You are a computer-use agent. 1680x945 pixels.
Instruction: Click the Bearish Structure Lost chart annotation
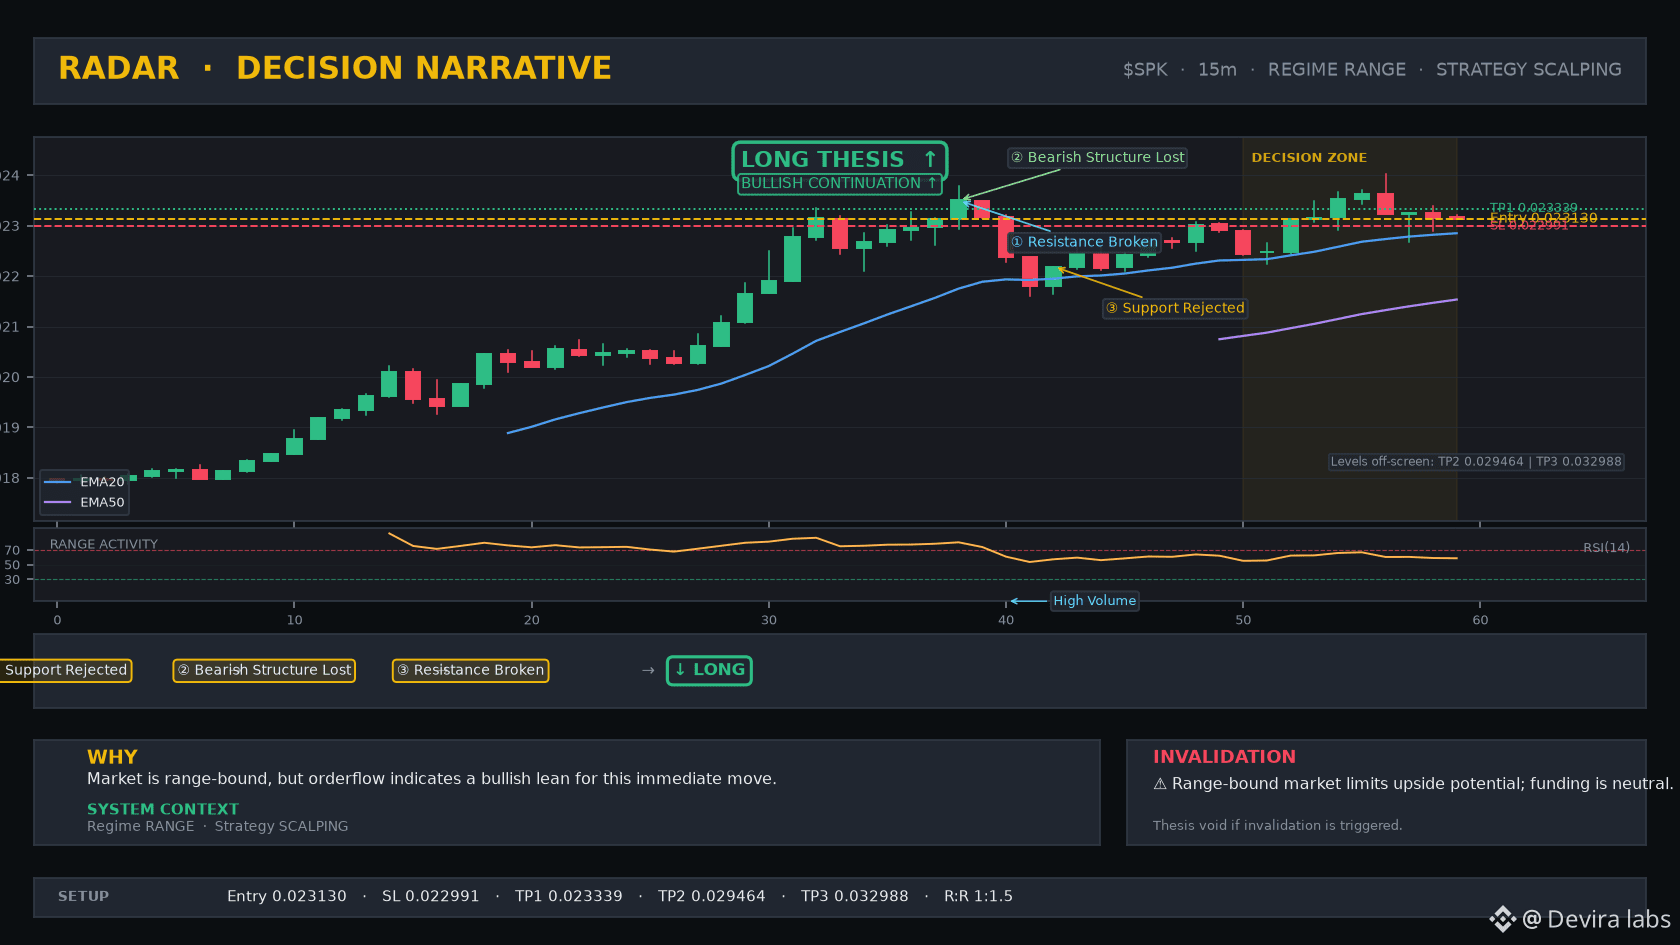point(1097,158)
